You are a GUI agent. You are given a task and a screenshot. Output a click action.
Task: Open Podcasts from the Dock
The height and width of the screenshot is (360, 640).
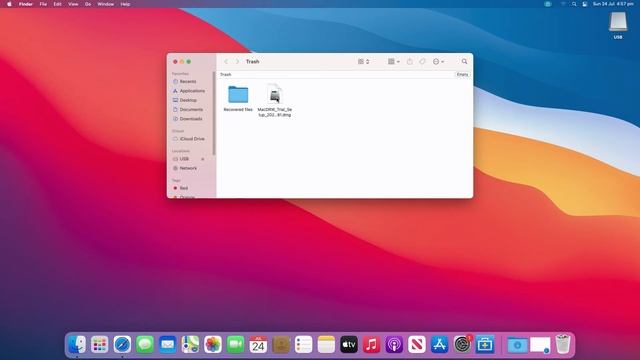pos(394,344)
